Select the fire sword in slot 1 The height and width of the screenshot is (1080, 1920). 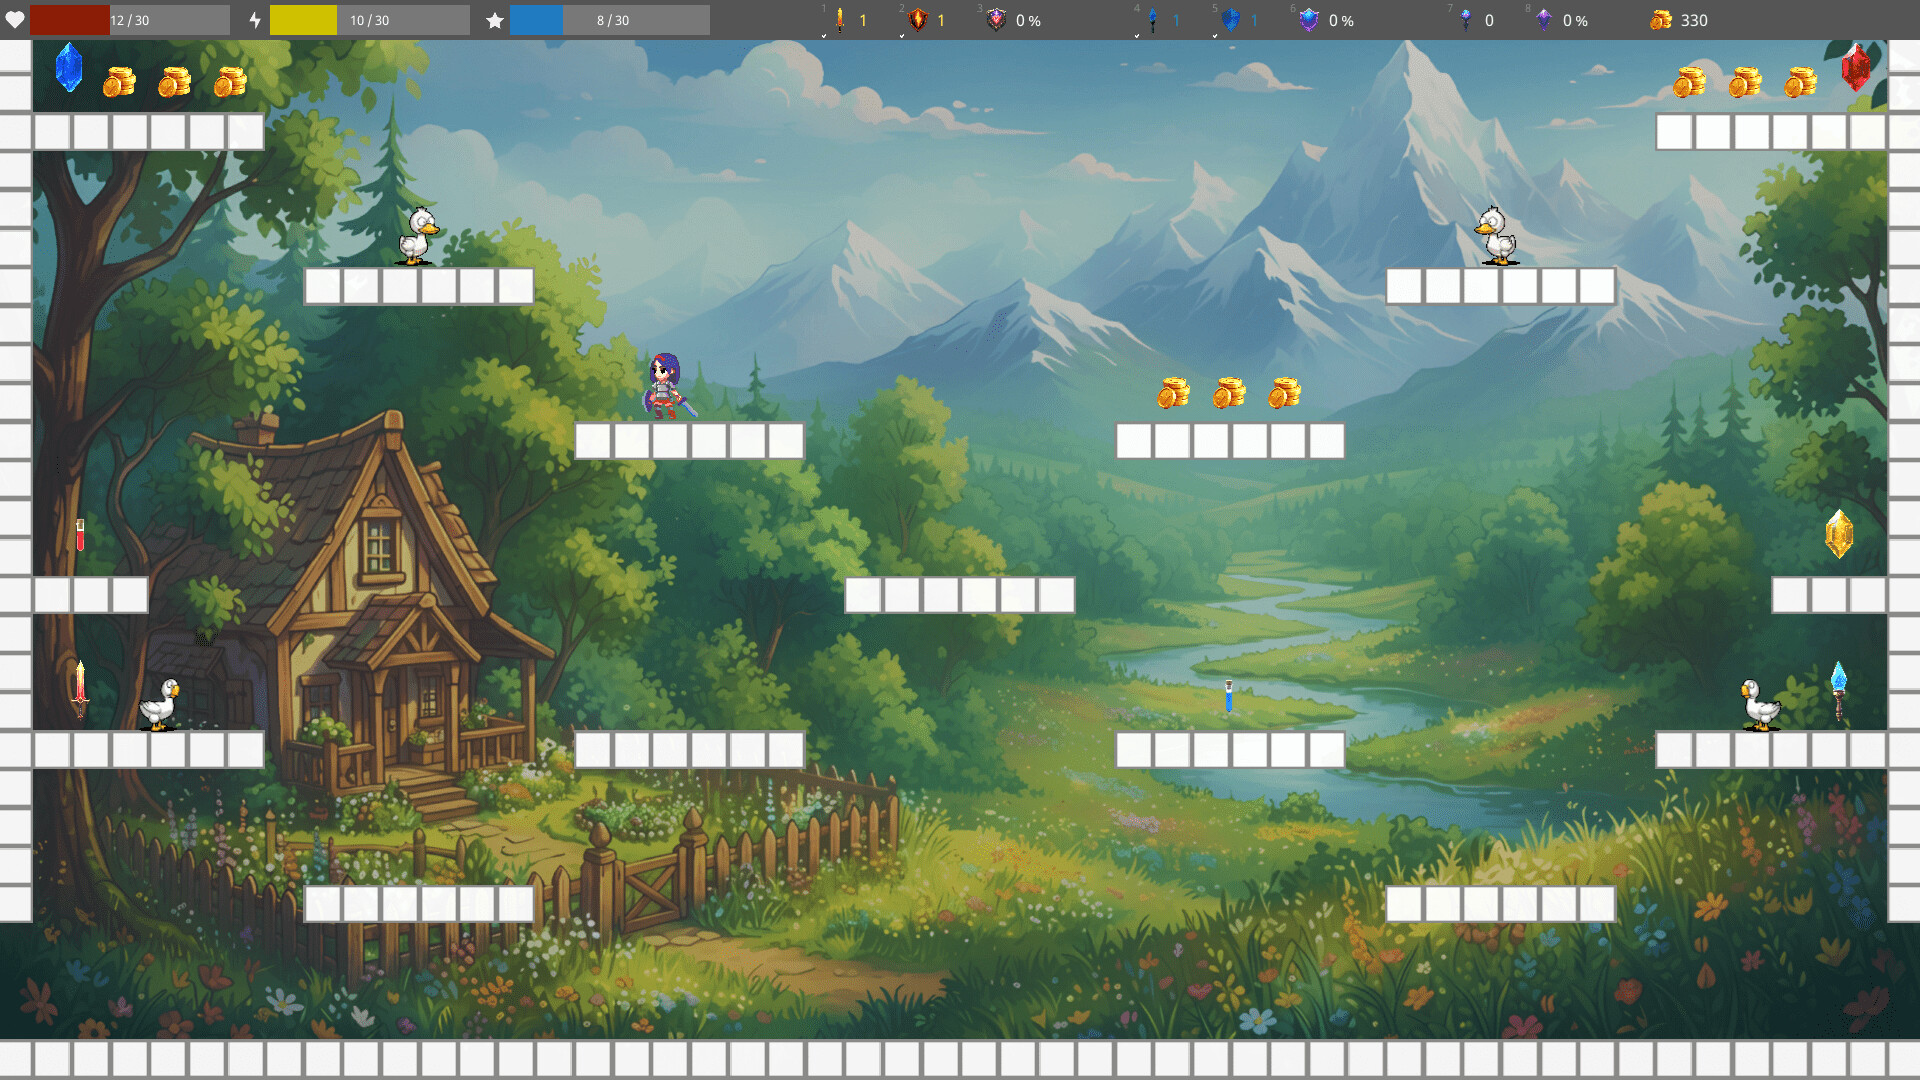[840, 20]
